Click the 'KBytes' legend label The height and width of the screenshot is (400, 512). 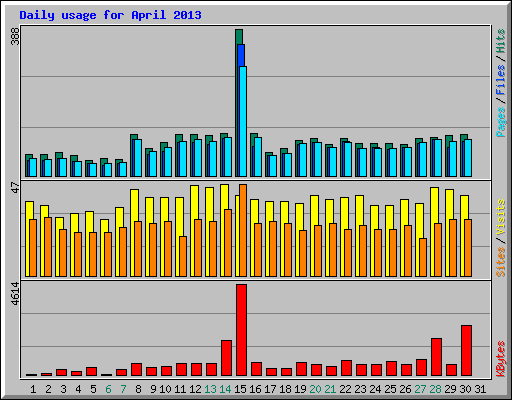pos(500,359)
